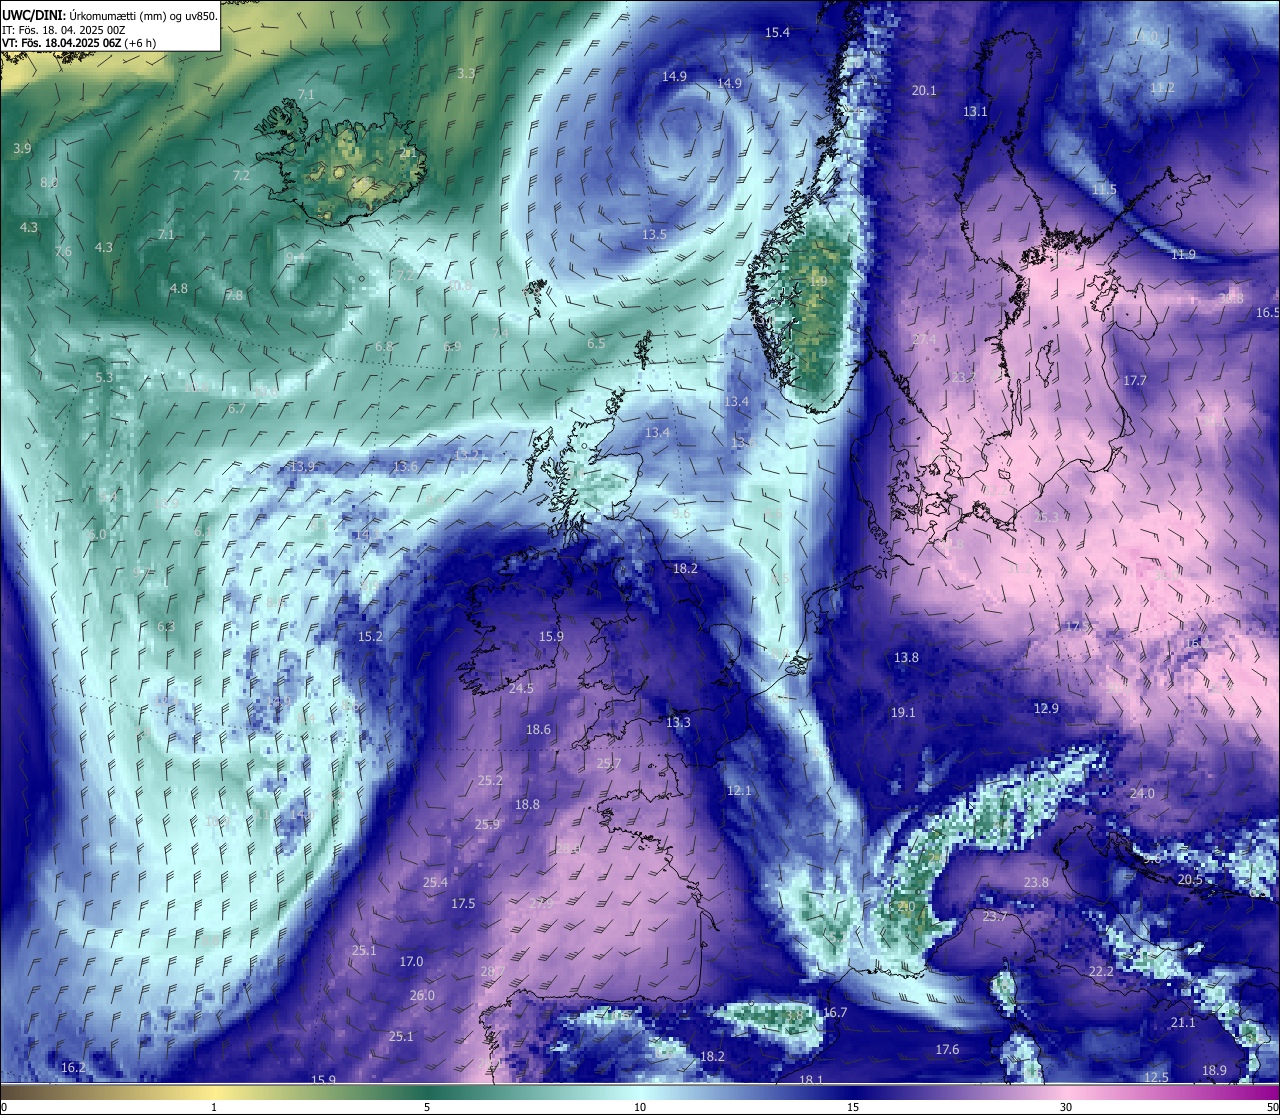Image resolution: width=1280 pixels, height=1115 pixels.
Task: Click the title "UWC/DINI: Úrkomumætti (mm) og uv850."
Action: coord(110,15)
